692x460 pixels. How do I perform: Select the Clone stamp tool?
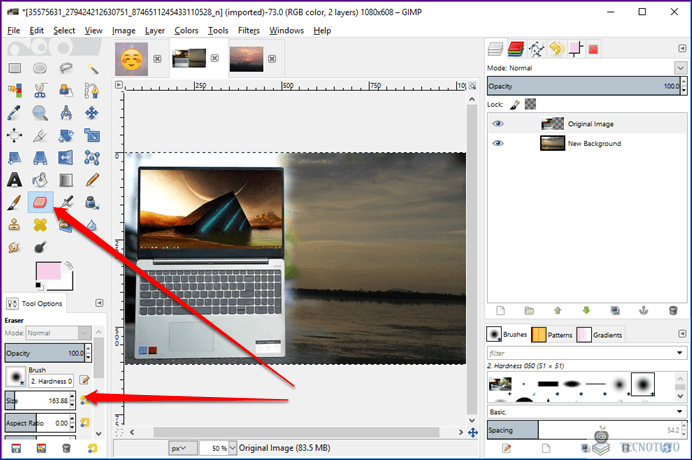(x=14, y=225)
